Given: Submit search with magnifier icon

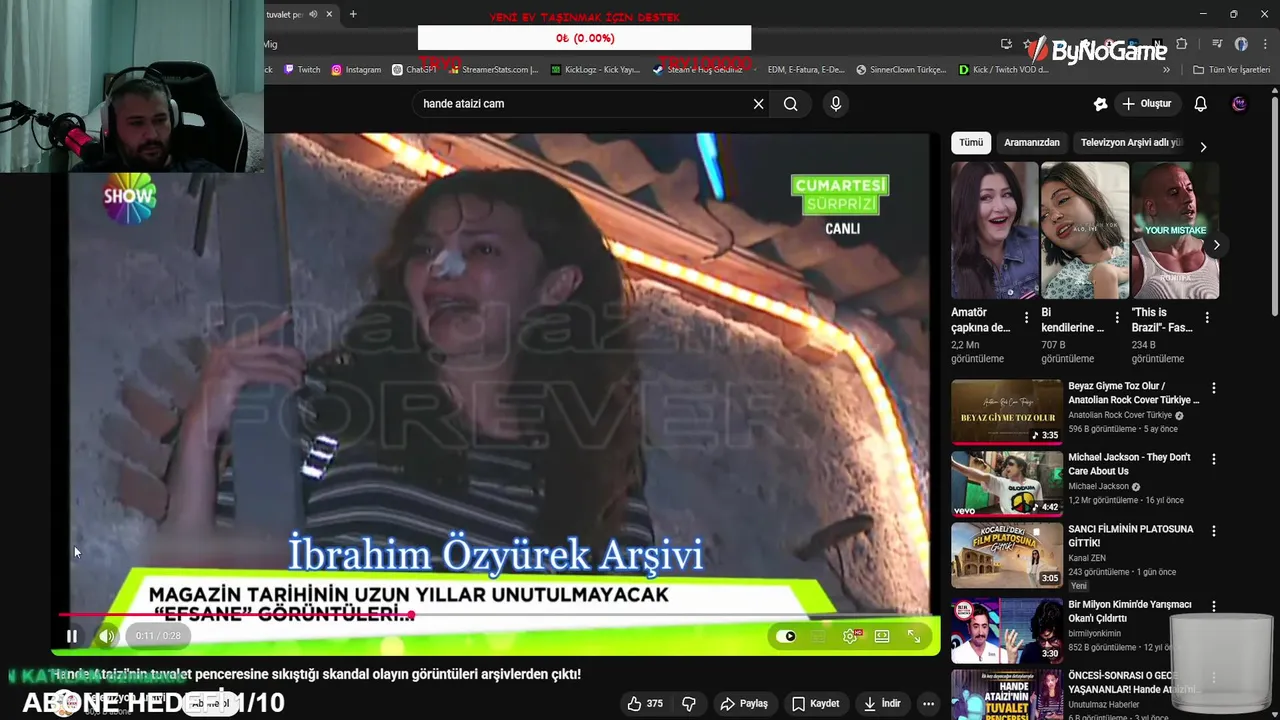Looking at the screenshot, I should tap(791, 104).
